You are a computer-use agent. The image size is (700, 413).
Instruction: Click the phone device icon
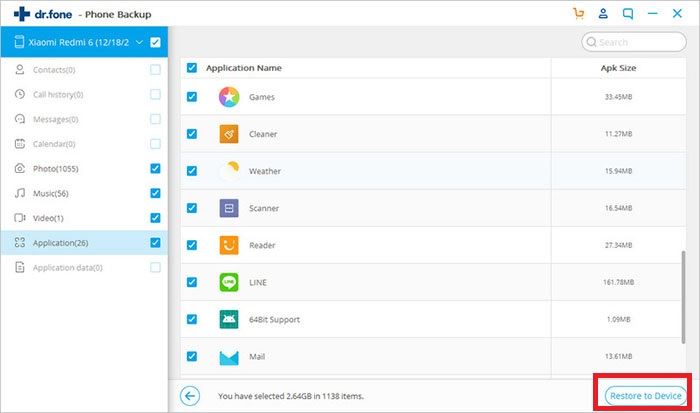coord(19,42)
